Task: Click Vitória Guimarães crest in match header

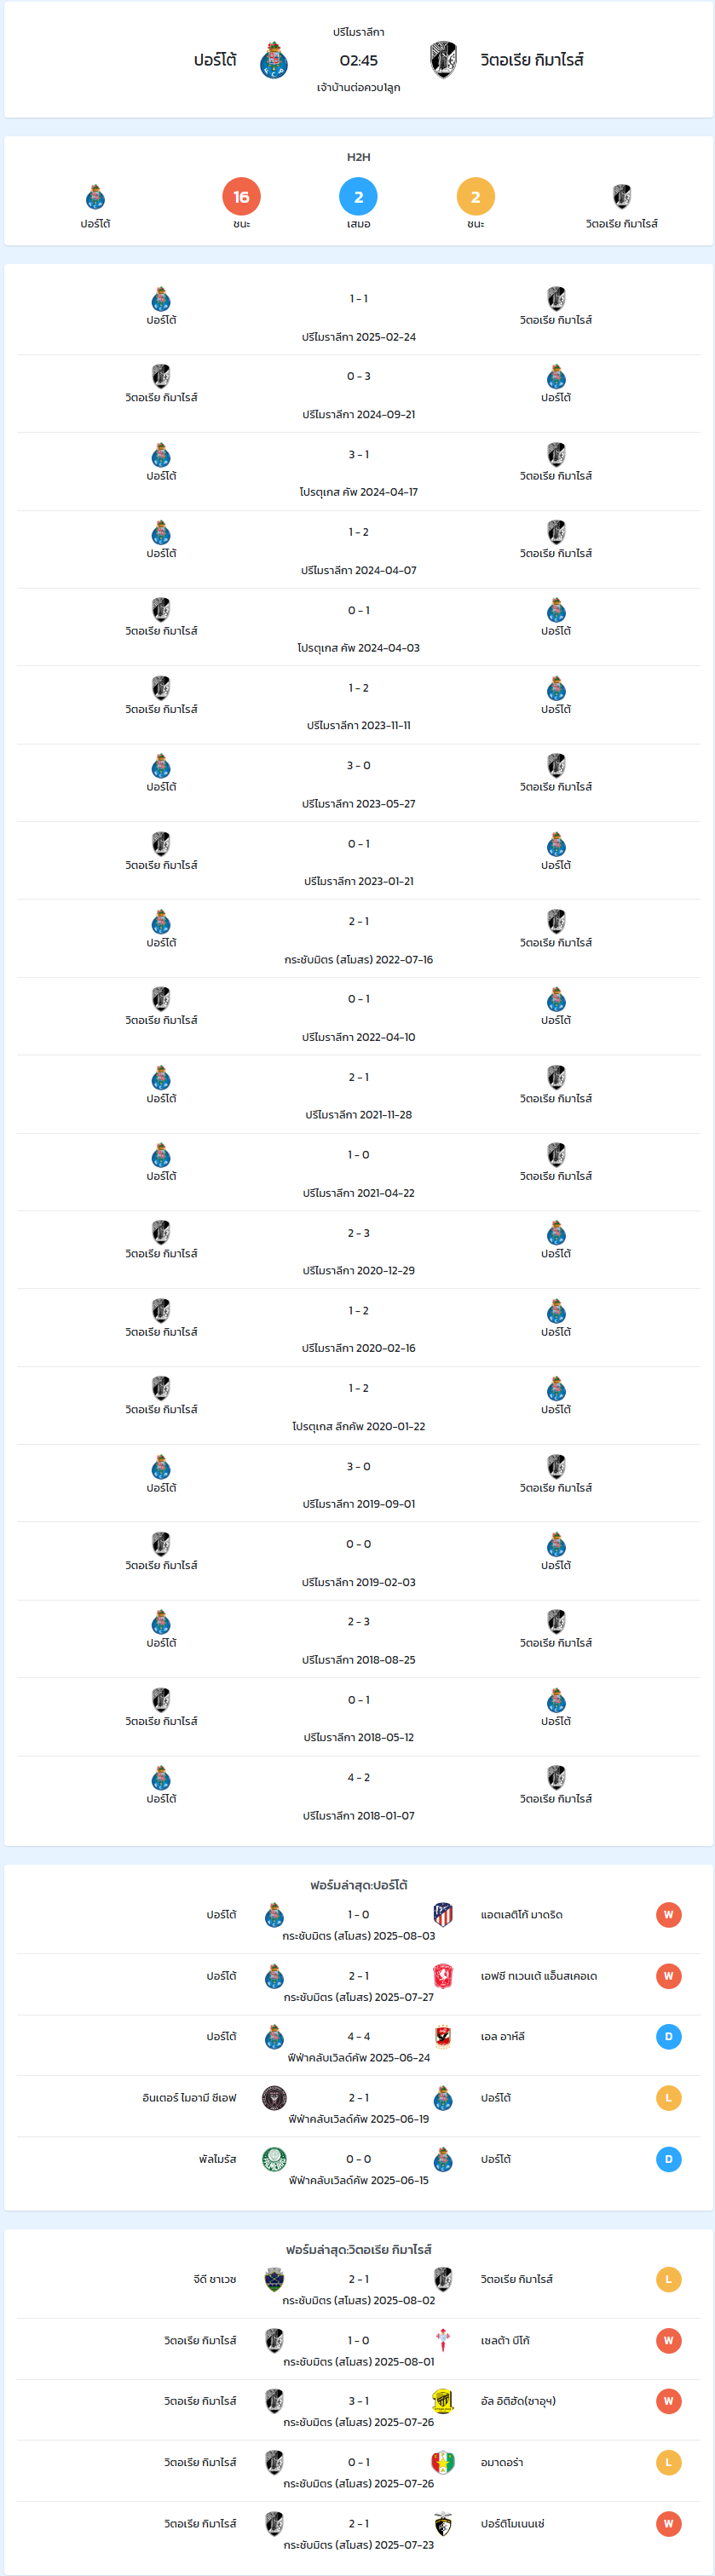Action: [443, 60]
